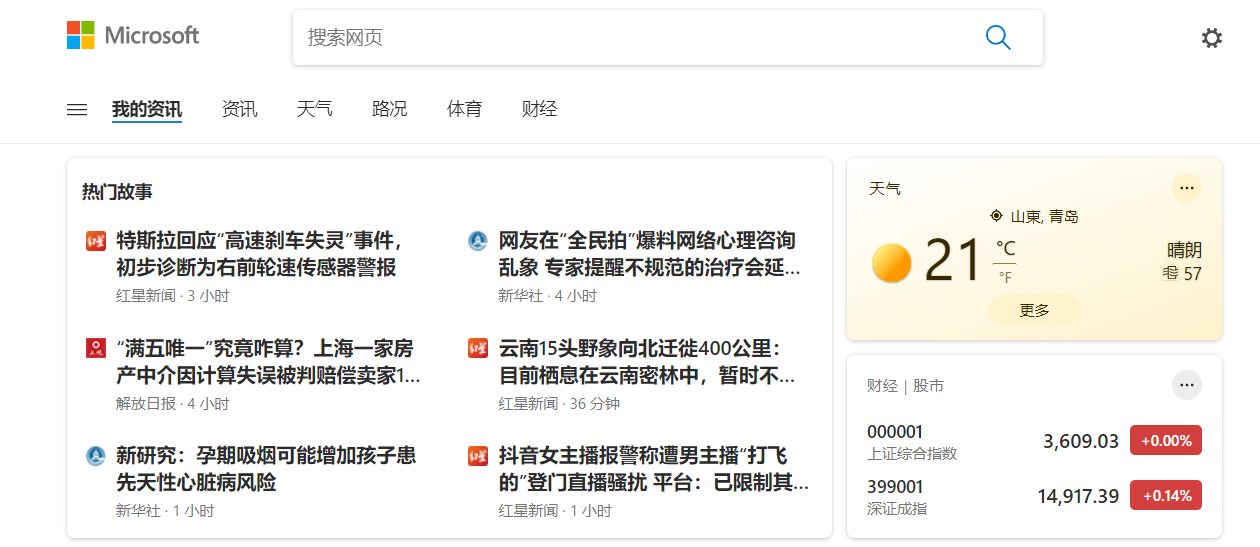The height and width of the screenshot is (547, 1260).
Task: Click the magnifying glass search icon
Action: (998, 38)
